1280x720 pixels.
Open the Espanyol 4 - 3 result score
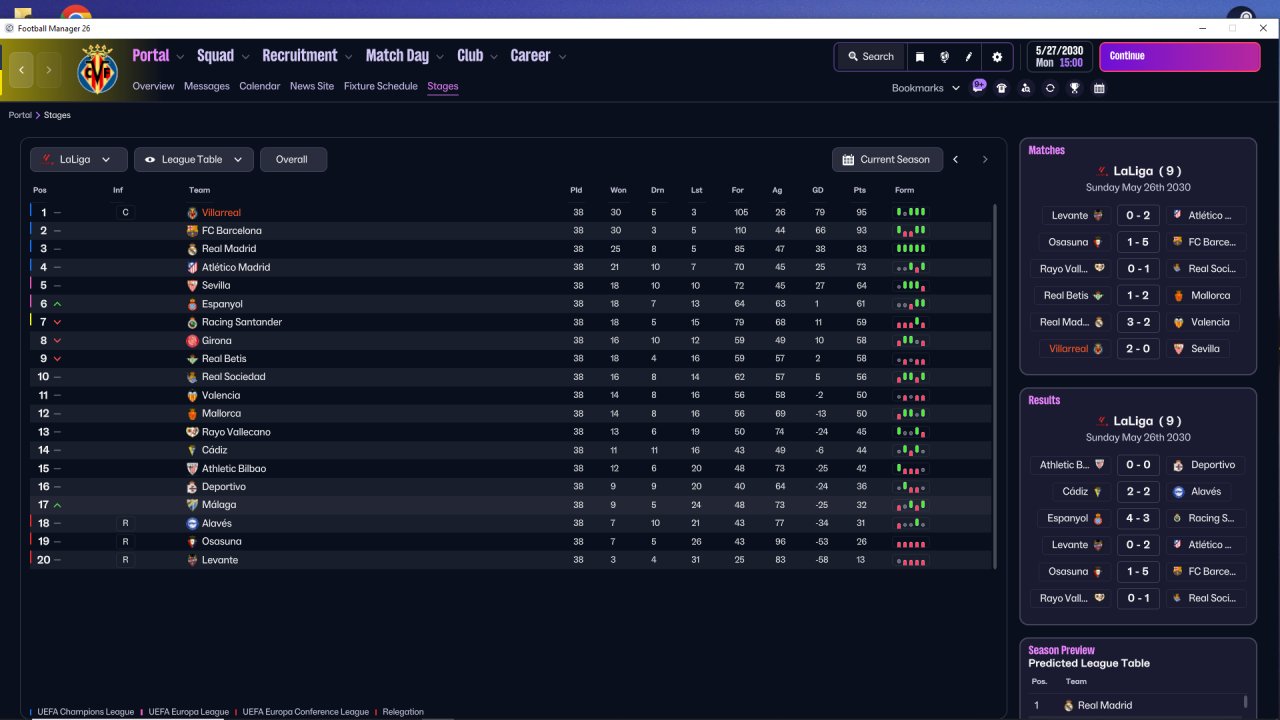coord(1138,518)
